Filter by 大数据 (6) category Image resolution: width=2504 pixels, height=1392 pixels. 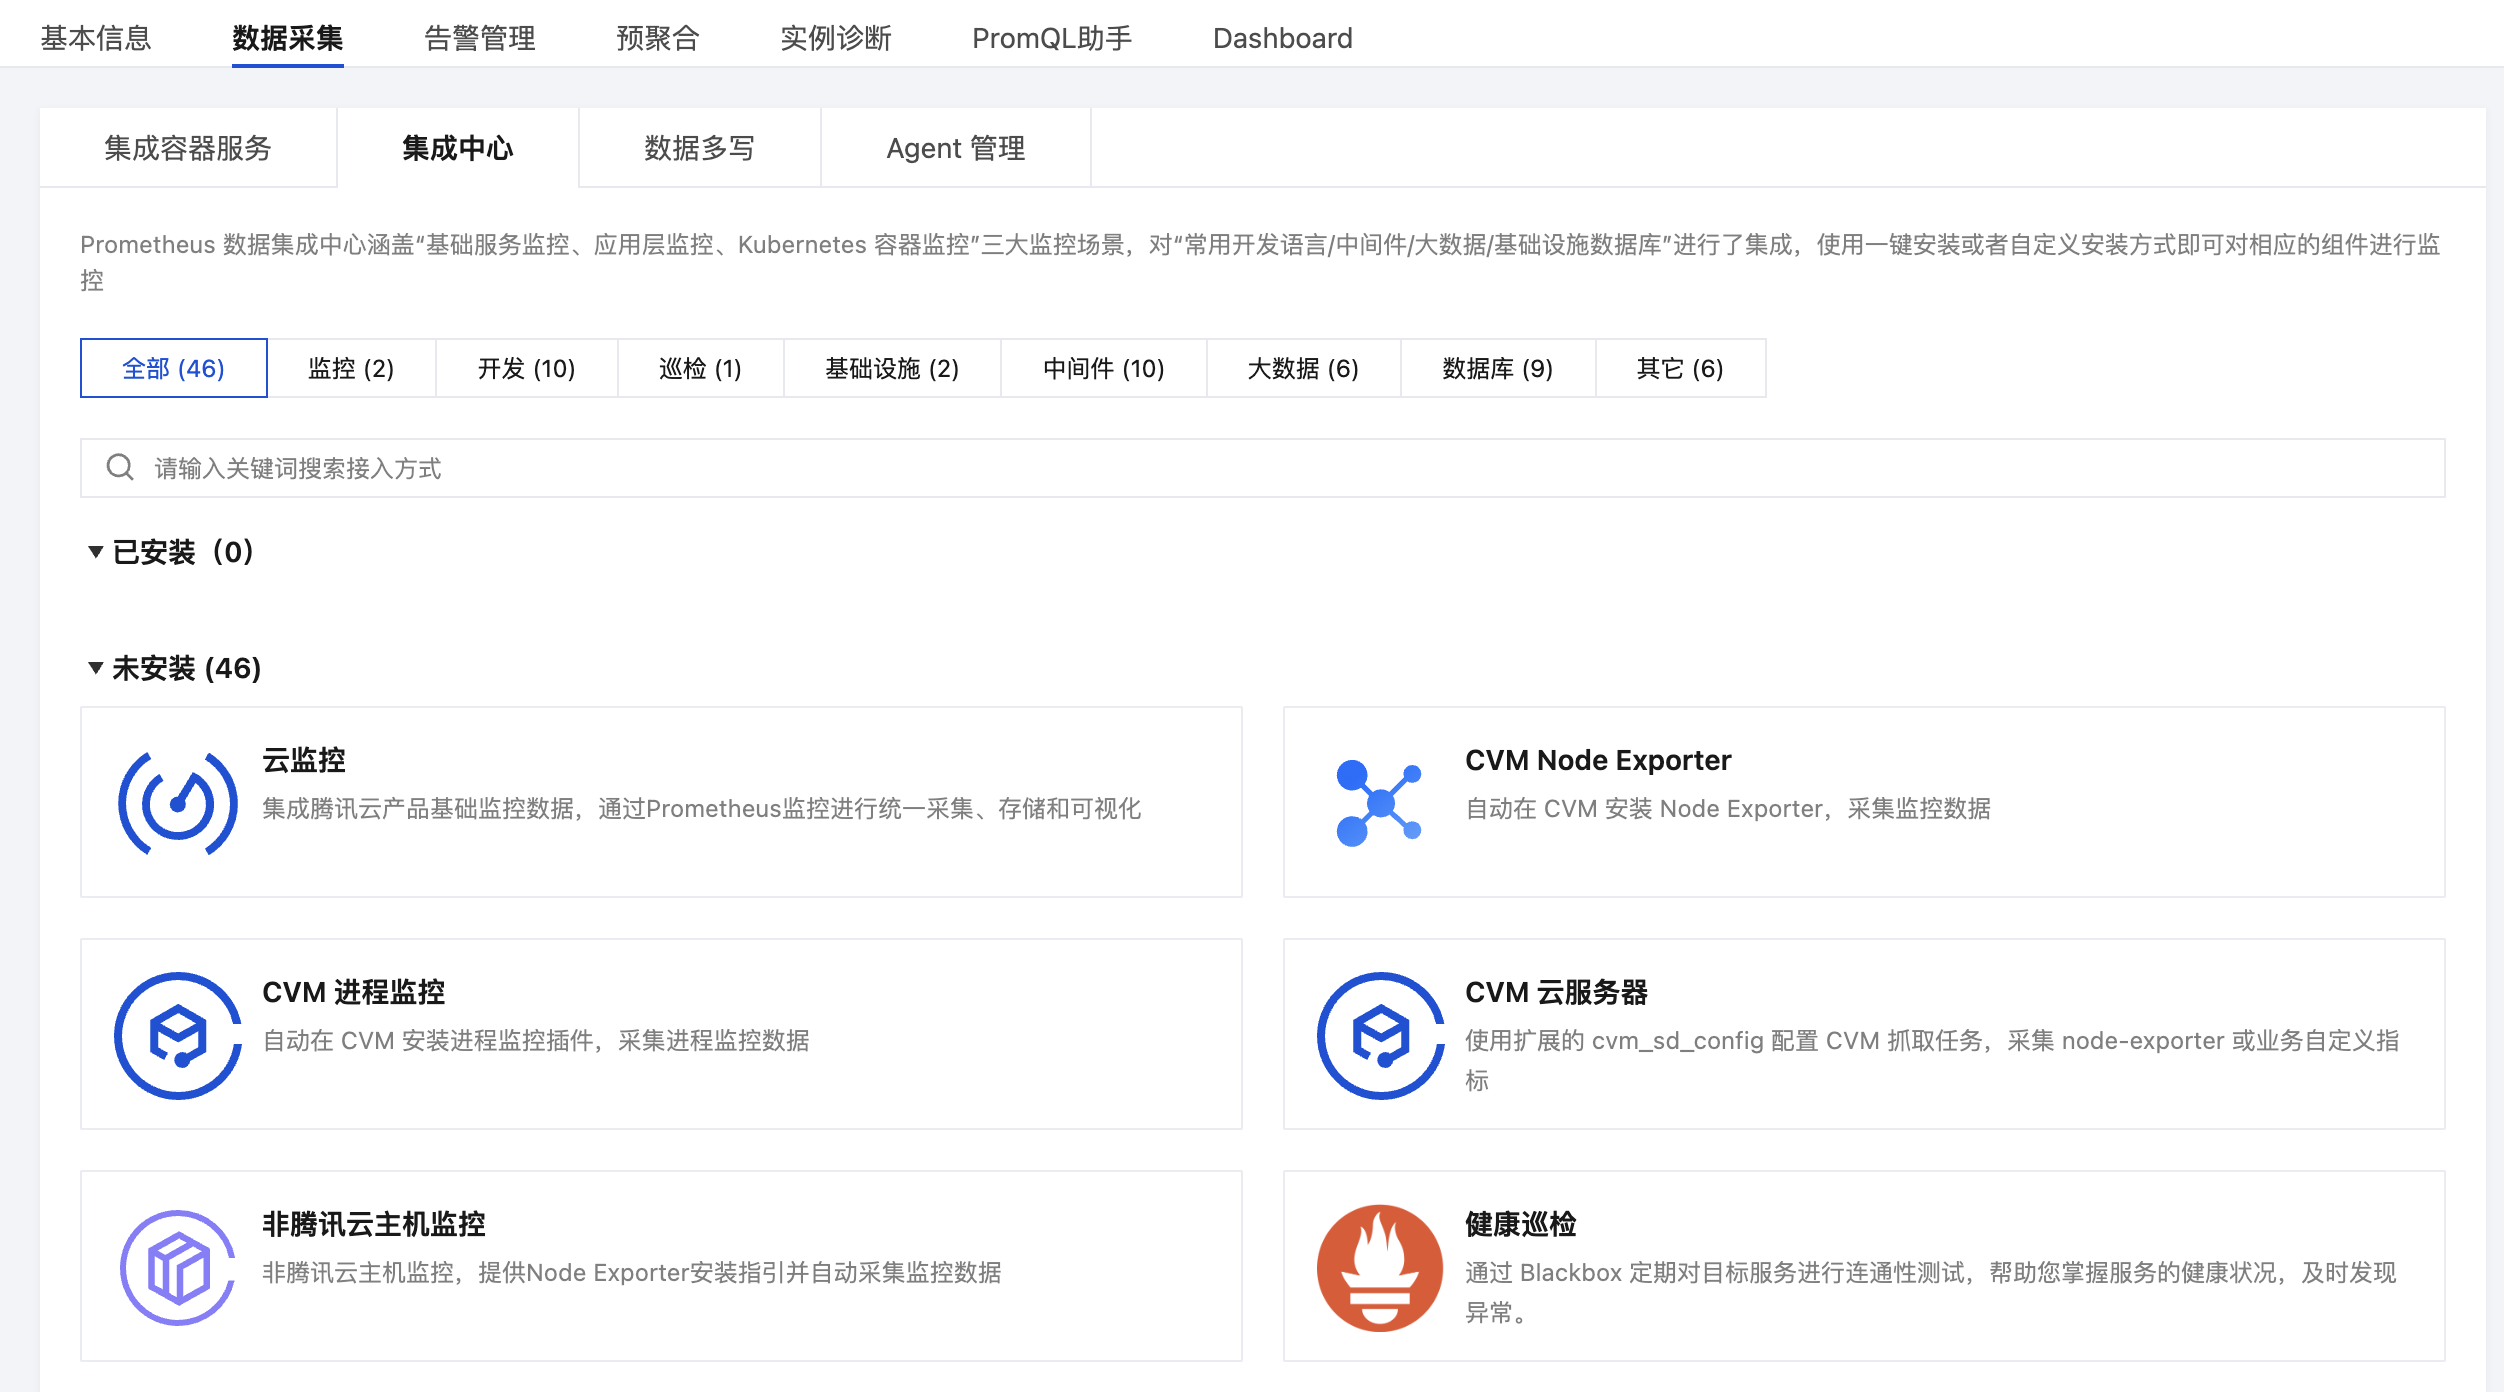click(x=1302, y=368)
